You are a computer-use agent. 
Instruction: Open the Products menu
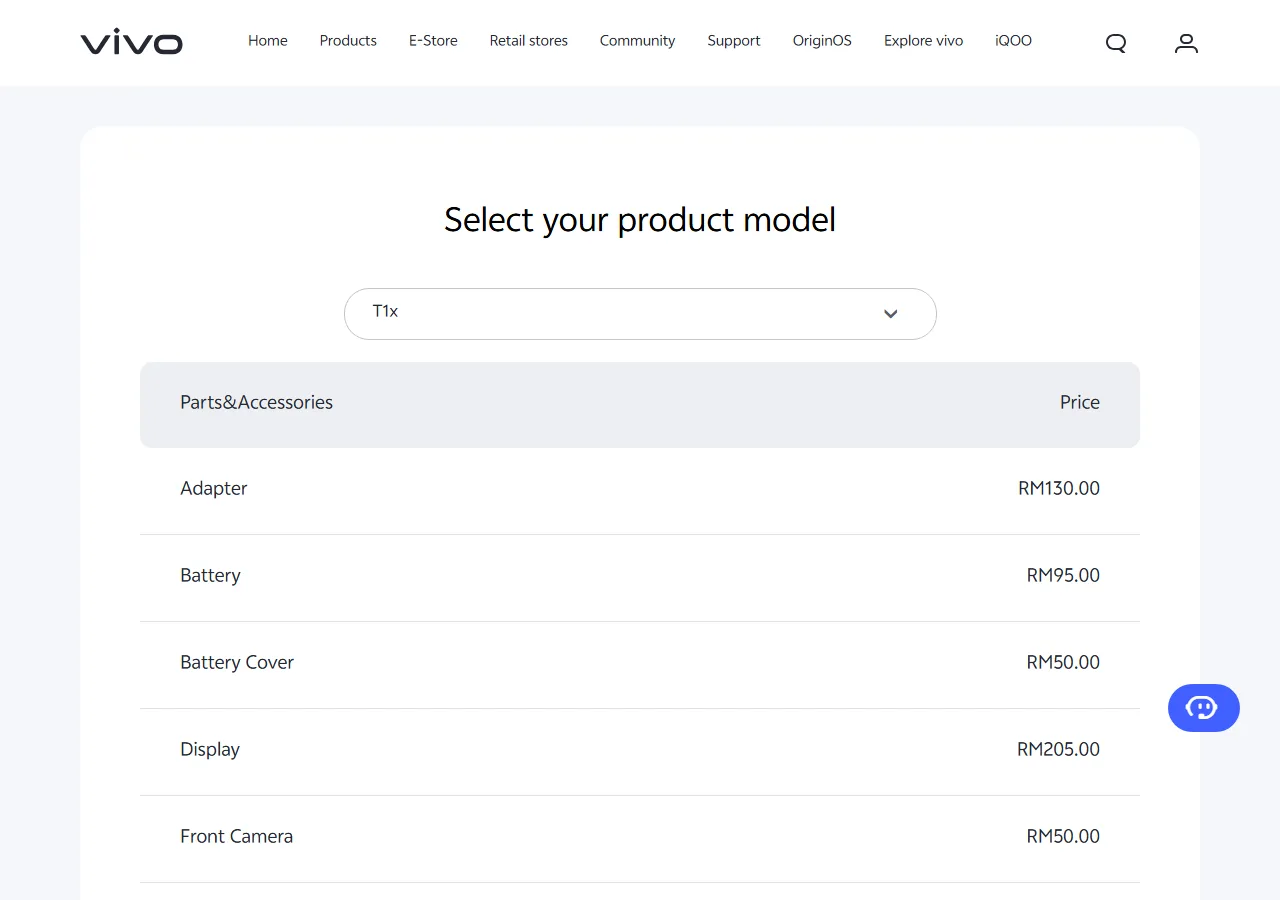(x=348, y=41)
